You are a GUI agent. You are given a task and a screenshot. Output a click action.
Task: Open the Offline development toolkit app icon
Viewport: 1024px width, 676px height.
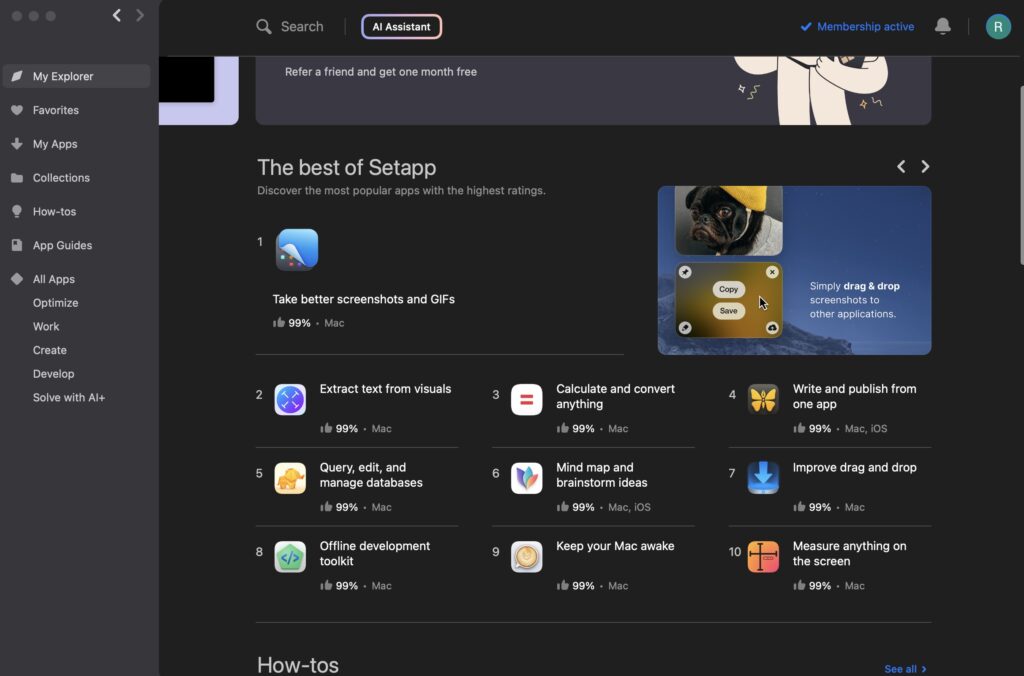[x=290, y=557]
